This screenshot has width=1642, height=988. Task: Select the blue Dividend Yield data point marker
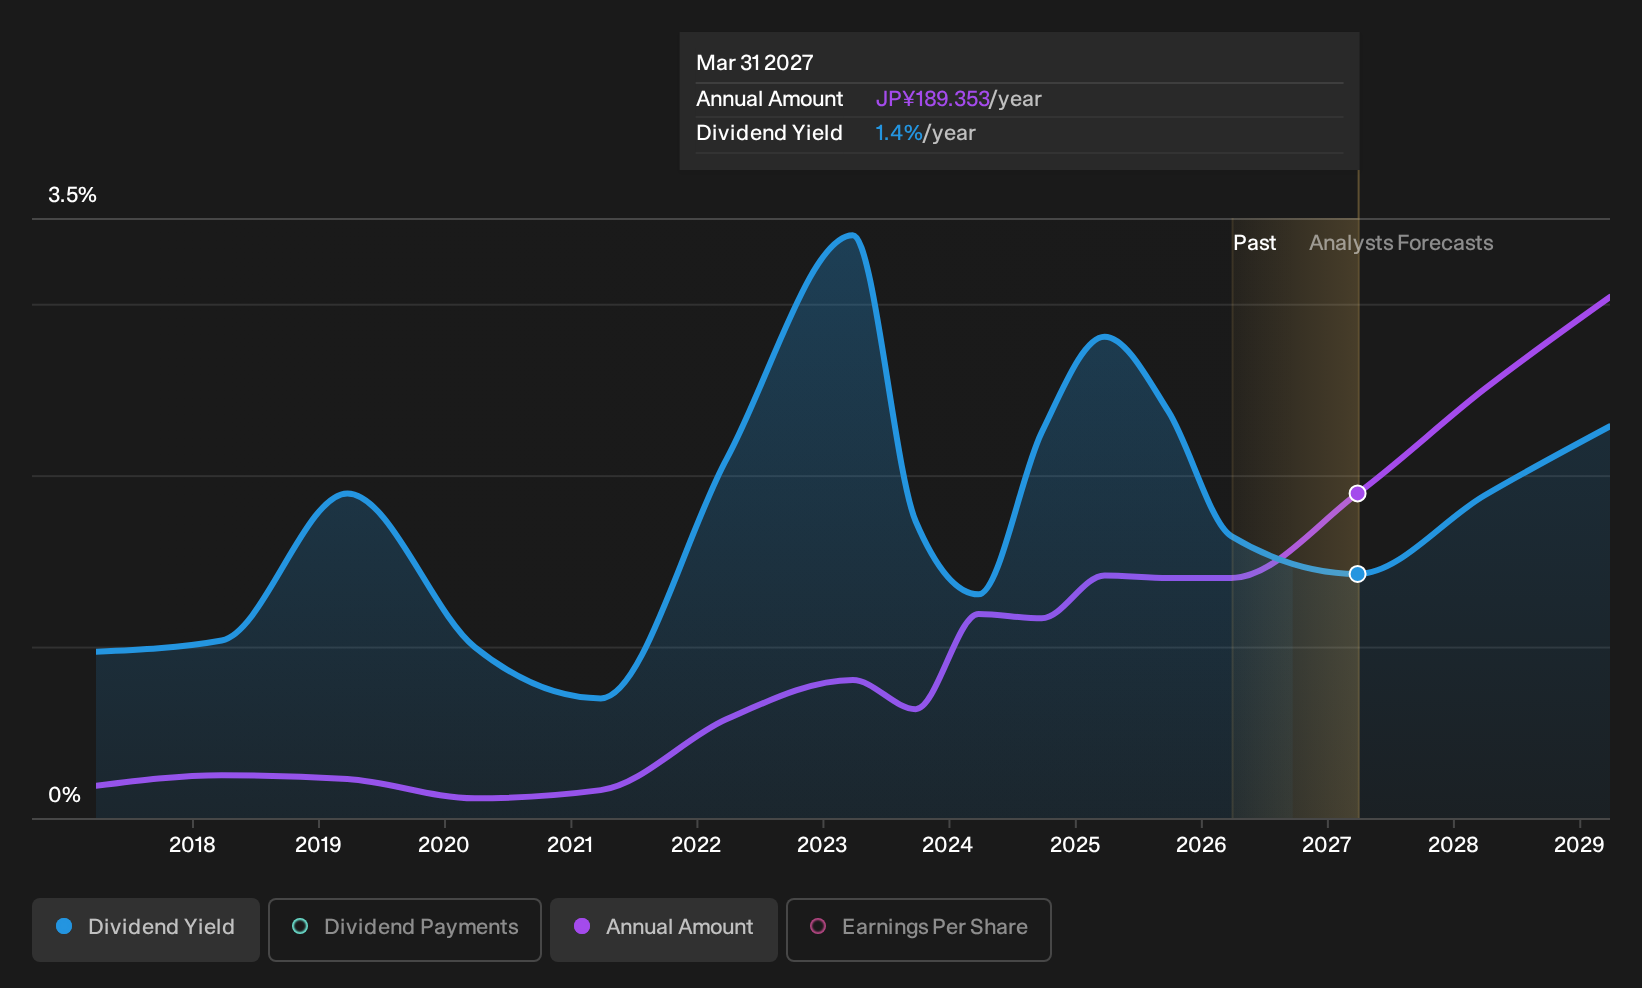point(1358,574)
